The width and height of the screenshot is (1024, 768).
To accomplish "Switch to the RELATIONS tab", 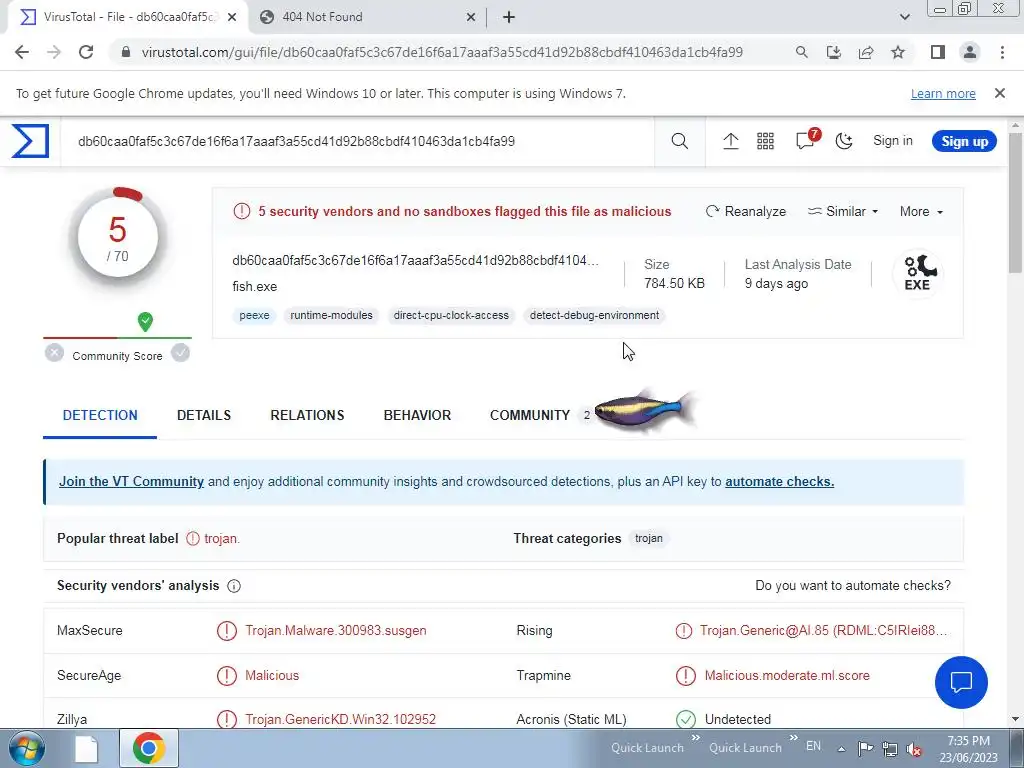I will tap(307, 415).
